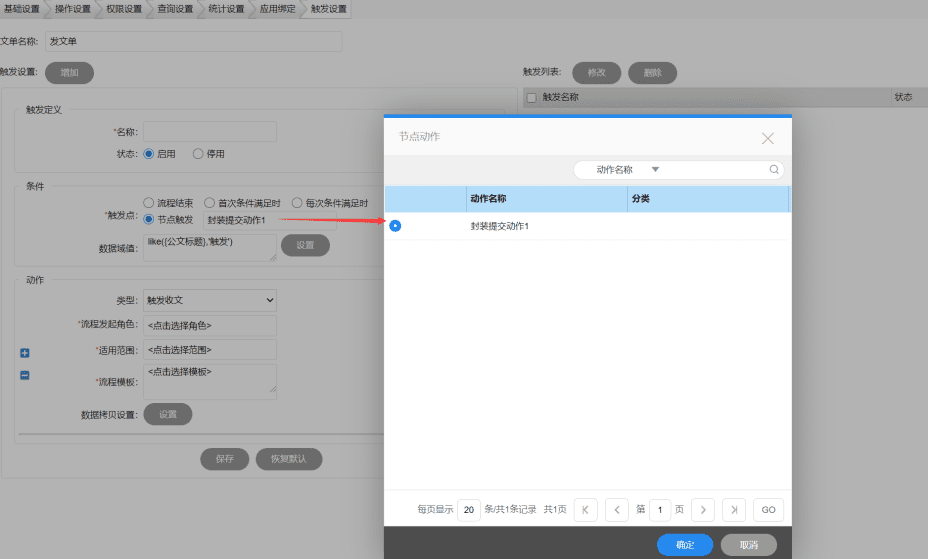This screenshot has height=559, width=928.
Task: Go to next page icon
Action: click(x=703, y=510)
